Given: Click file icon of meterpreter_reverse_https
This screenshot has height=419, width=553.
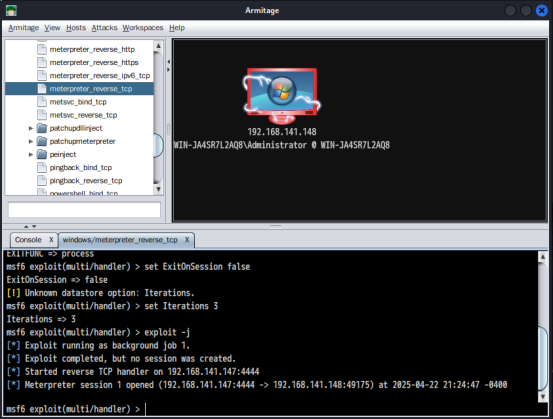Looking at the screenshot, I should [x=42, y=62].
